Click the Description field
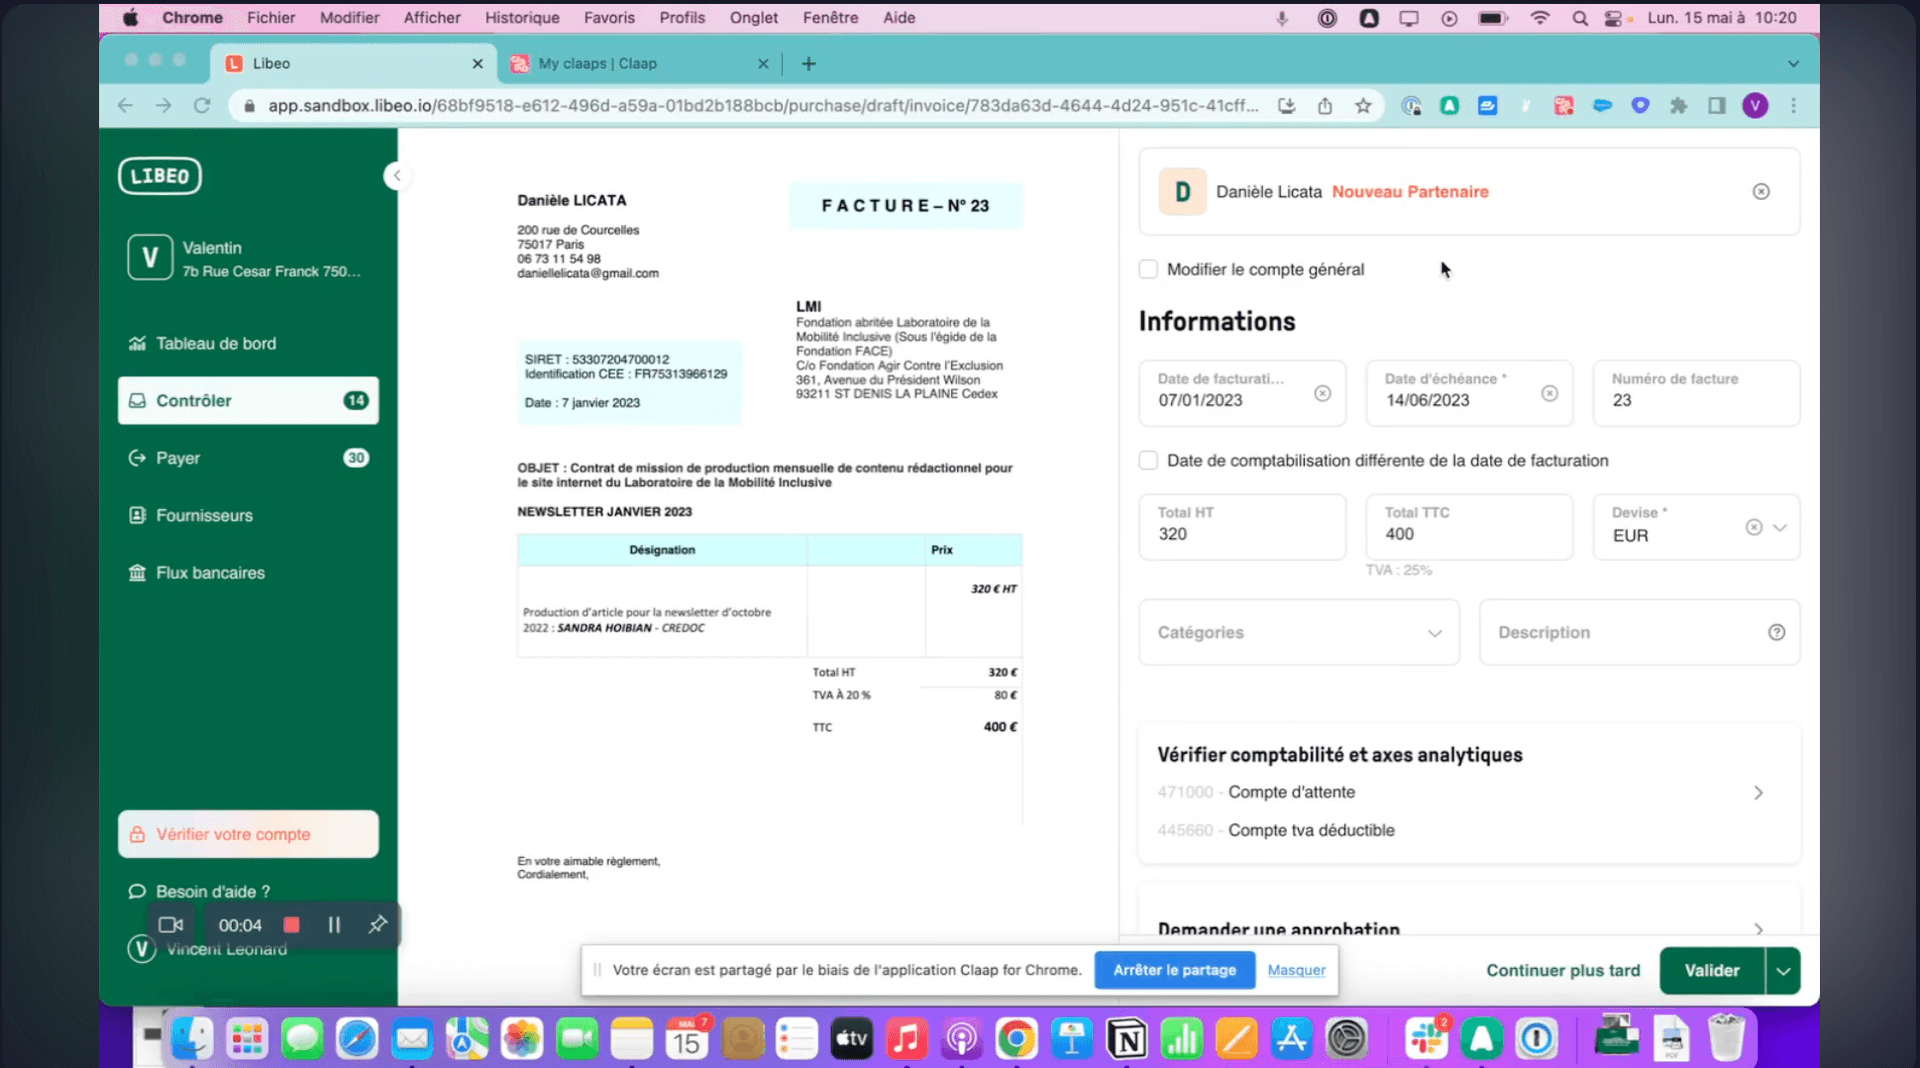Viewport: 1920px width, 1068px height. [1639, 632]
